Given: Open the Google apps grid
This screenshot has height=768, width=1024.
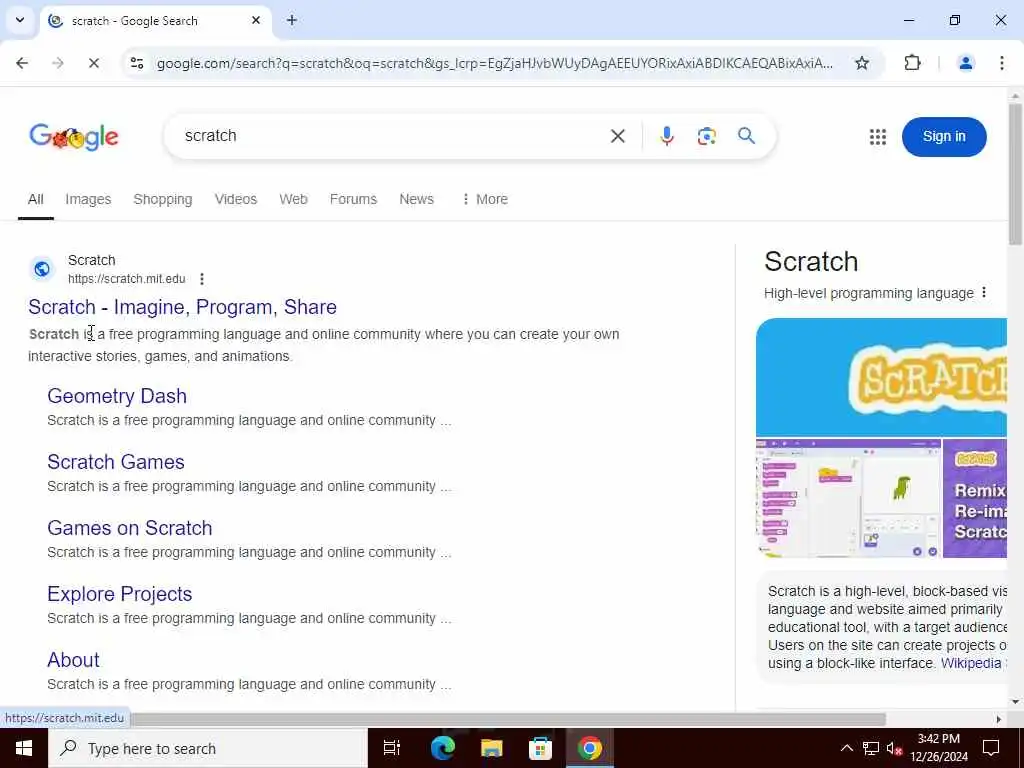Looking at the screenshot, I should click(878, 136).
